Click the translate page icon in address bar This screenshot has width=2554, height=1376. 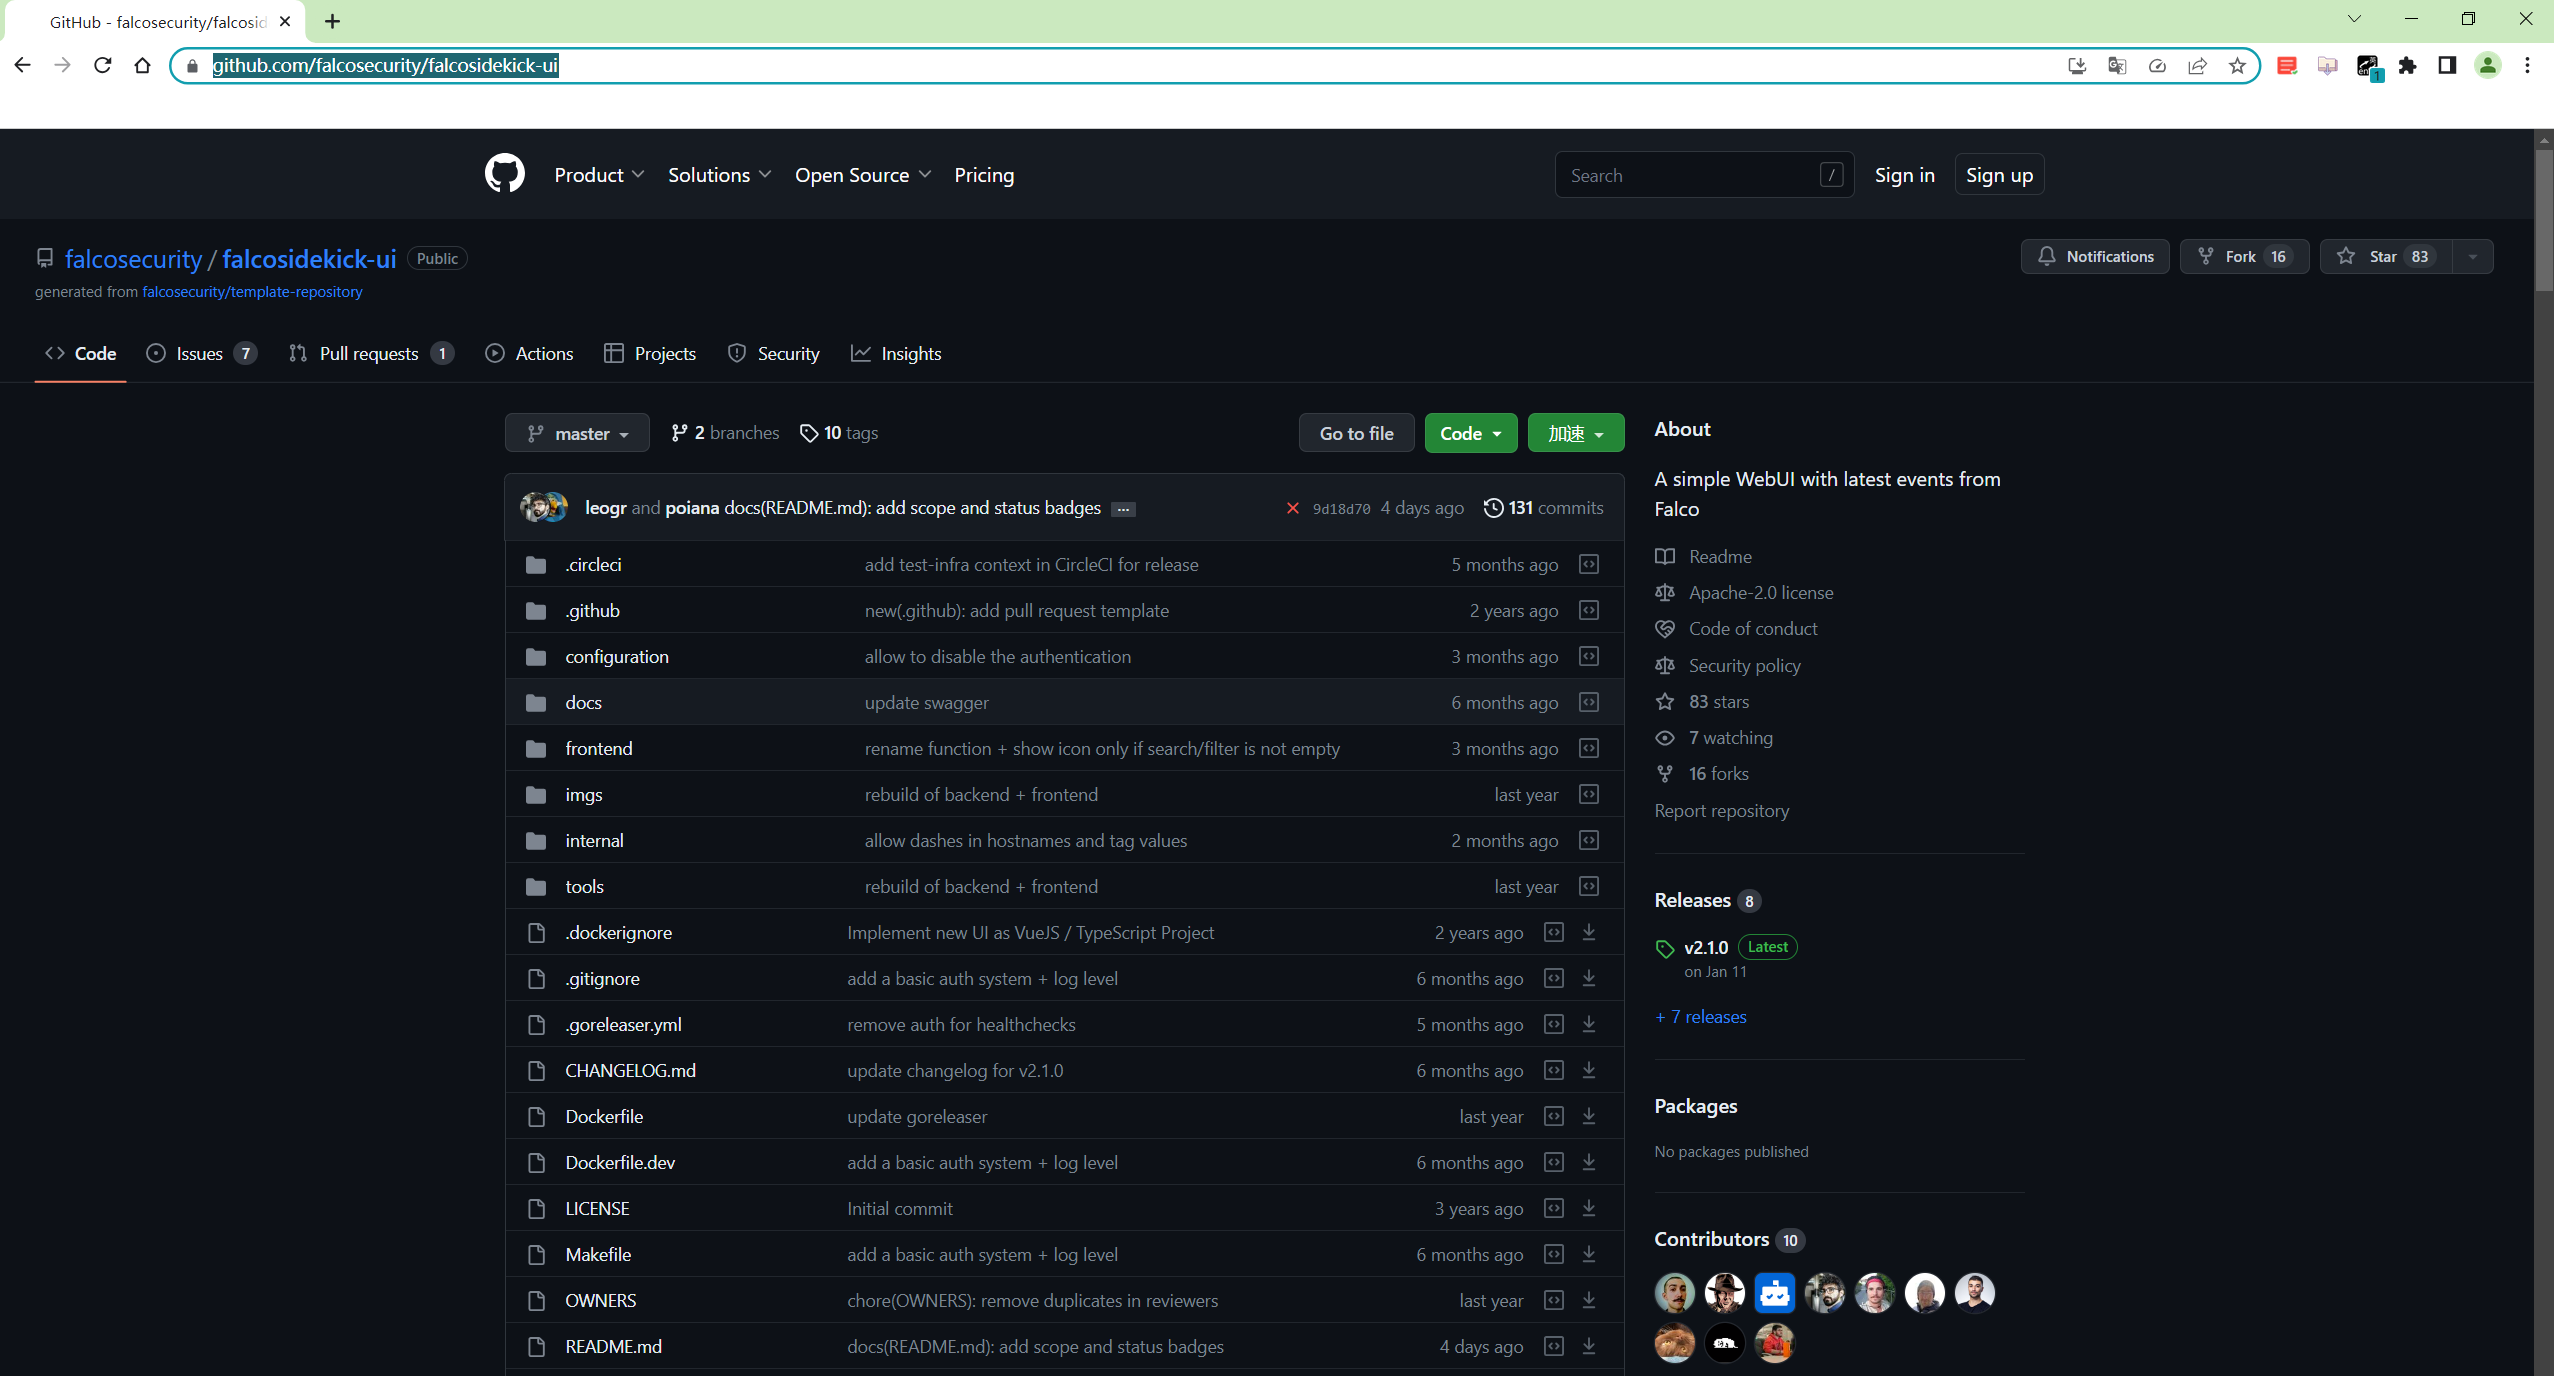[2117, 66]
